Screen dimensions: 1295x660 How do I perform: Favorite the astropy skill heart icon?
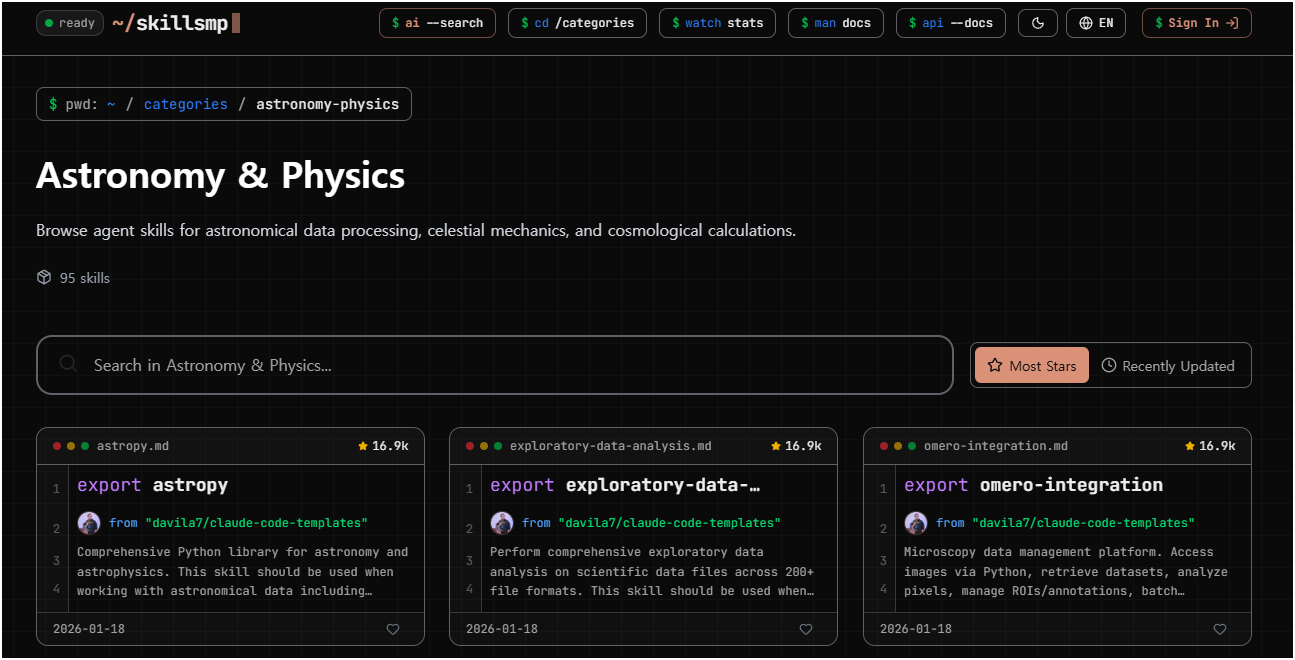pyautogui.click(x=392, y=629)
